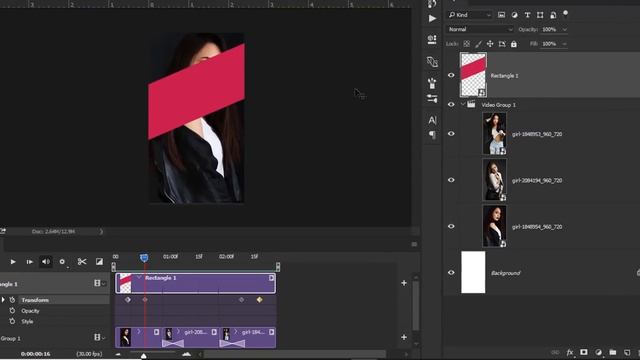640x360 pixels.
Task: Open the Rectangle 1 track filmstrip menu
Action: (100, 283)
